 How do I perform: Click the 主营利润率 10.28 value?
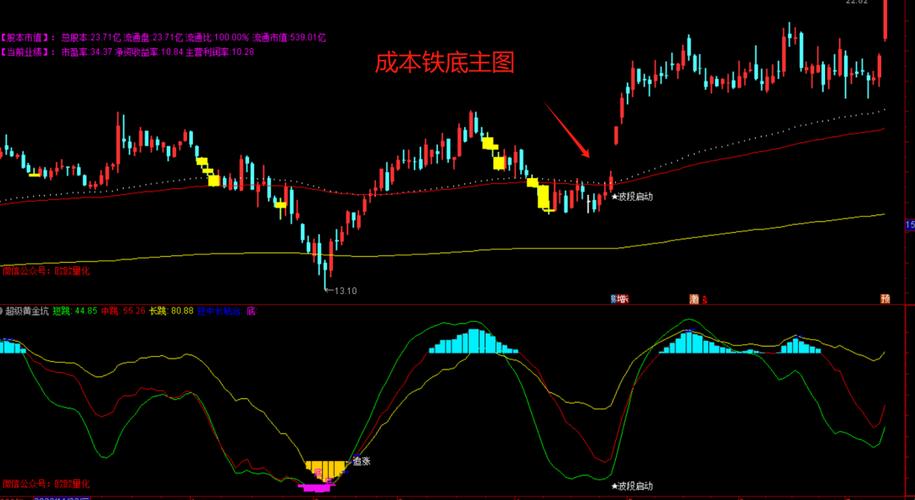(x=220, y=52)
